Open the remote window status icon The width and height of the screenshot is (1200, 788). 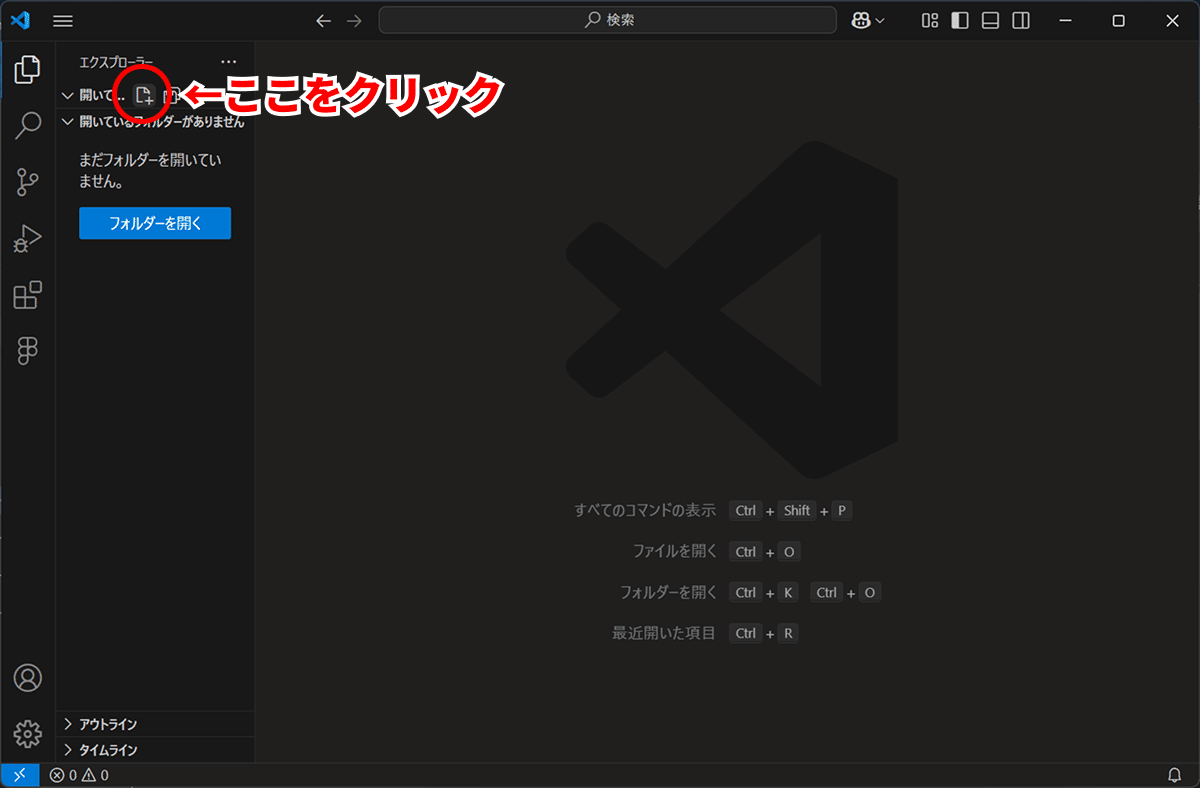click(19, 775)
